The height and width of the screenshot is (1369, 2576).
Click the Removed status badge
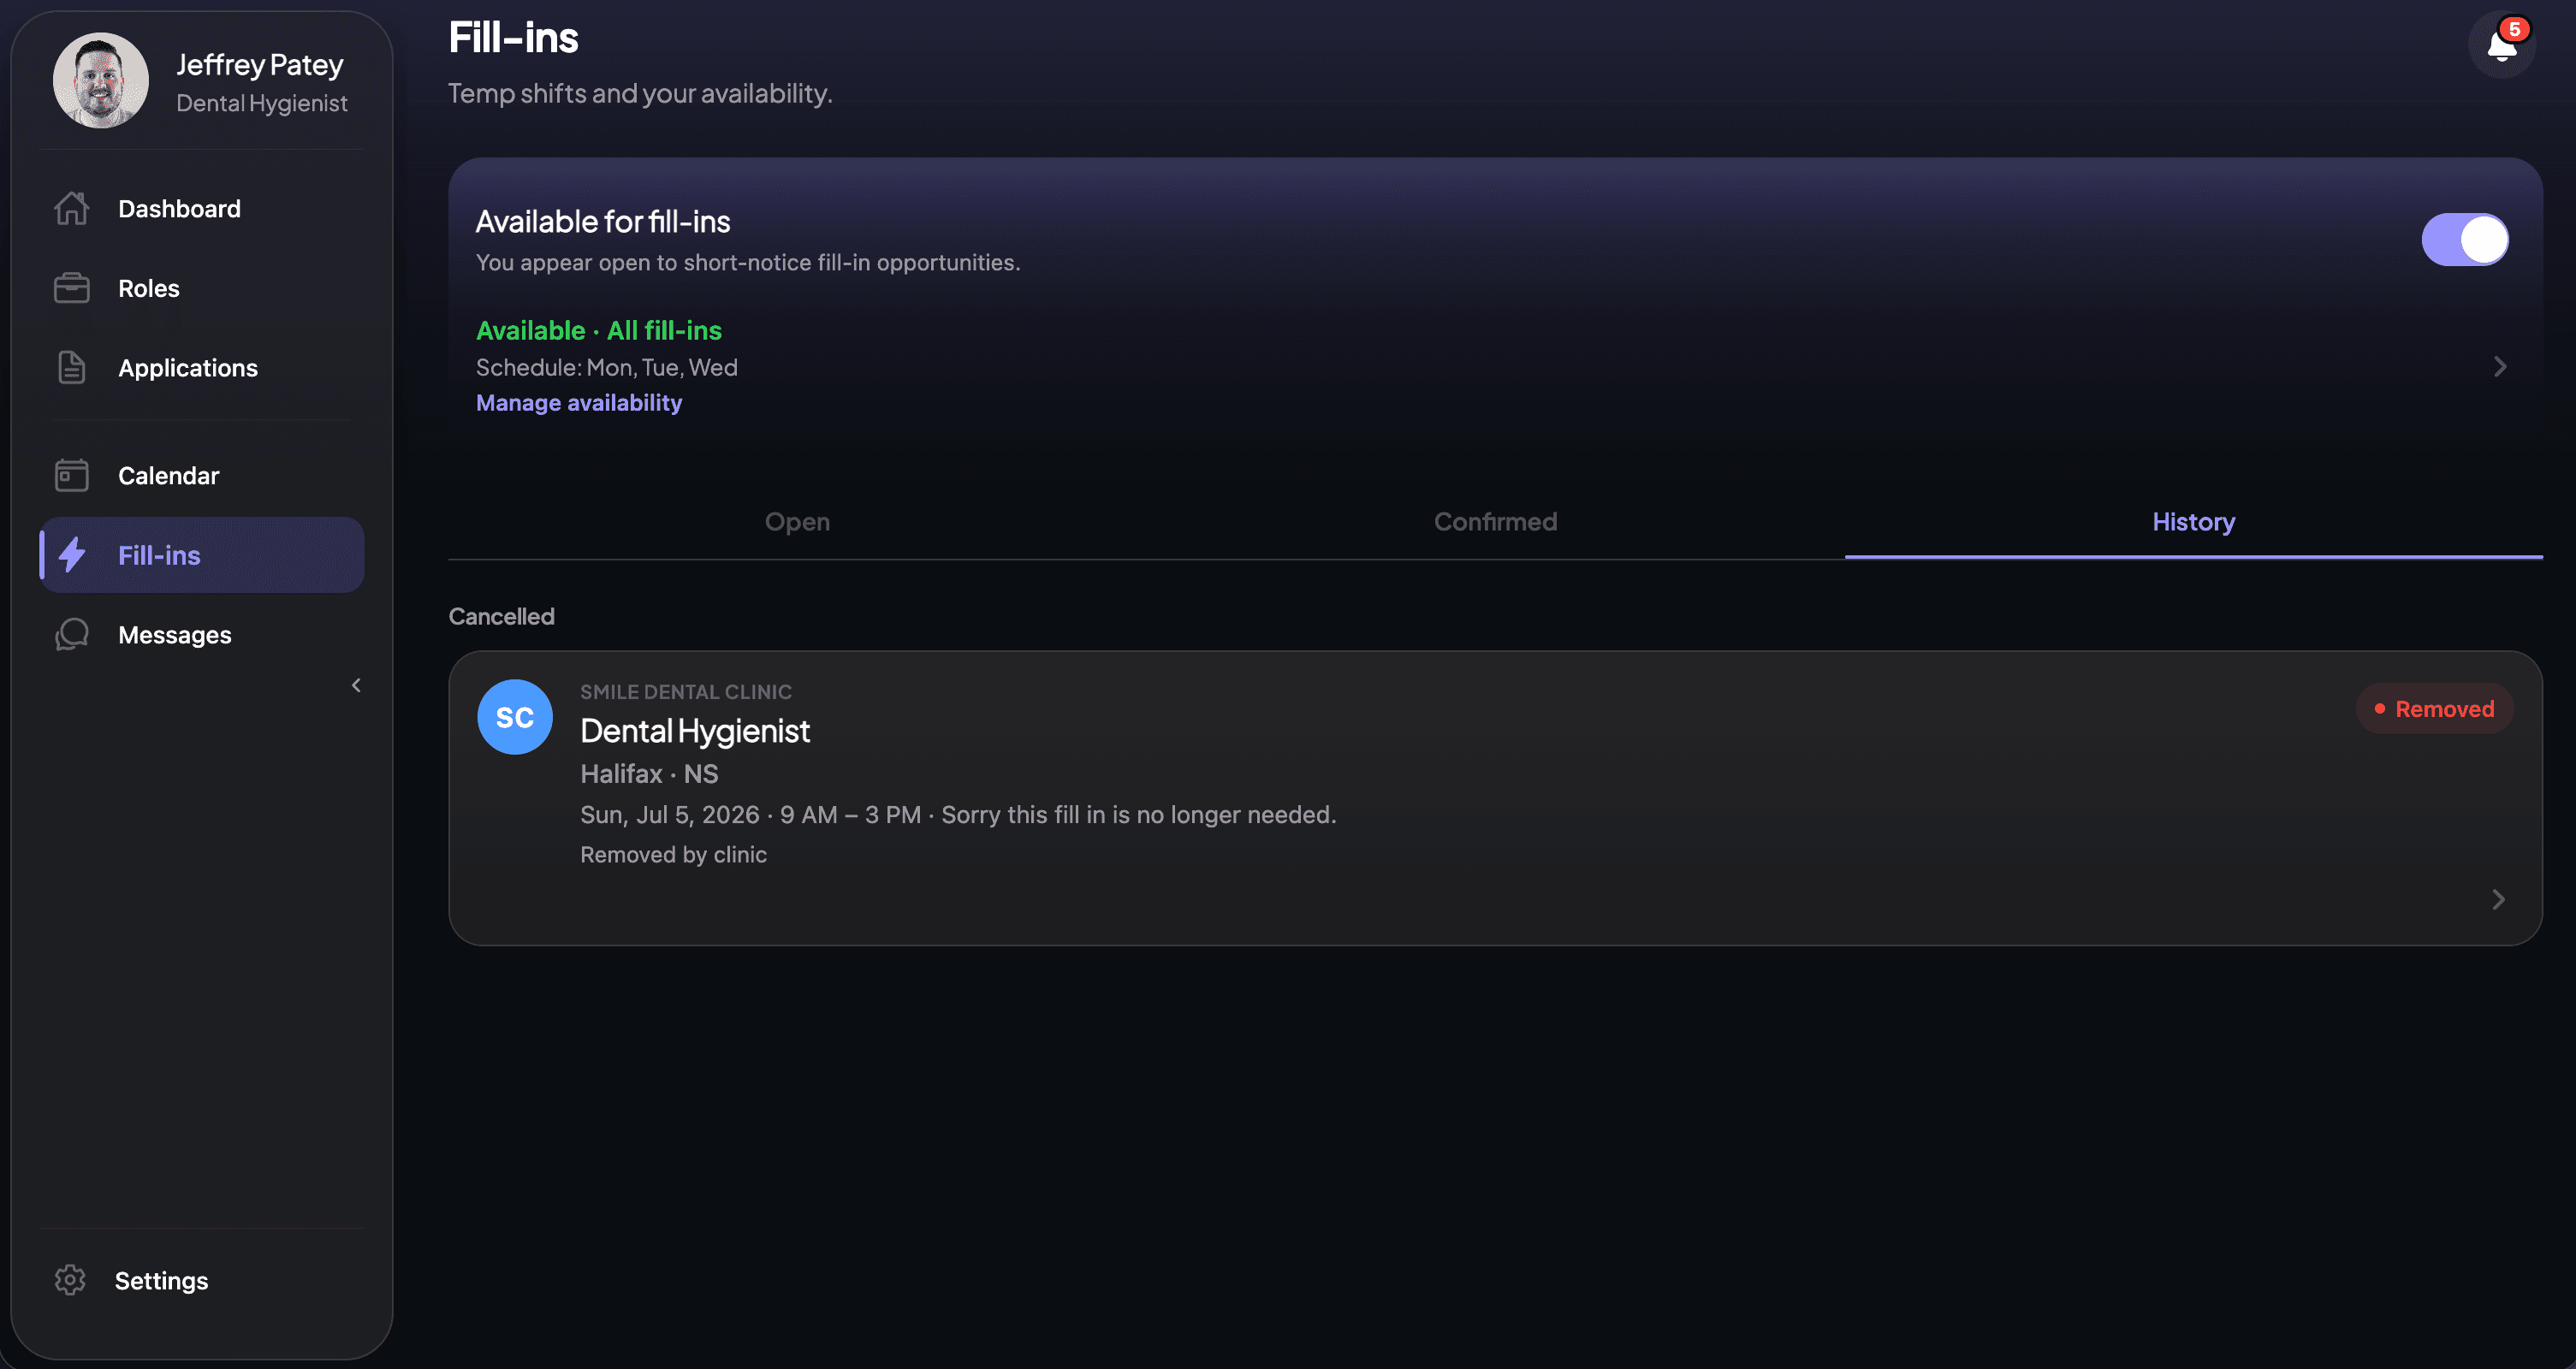click(x=2434, y=708)
